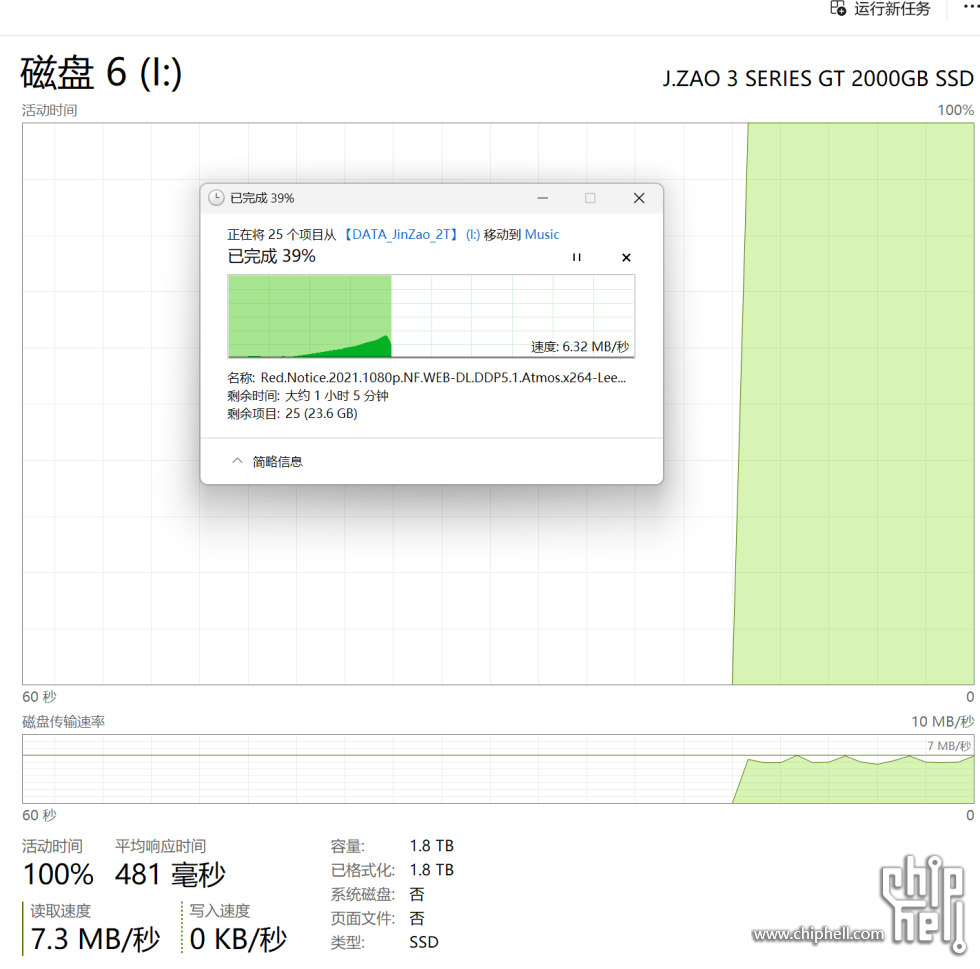Click the 平均响应时间 481 毫秒 value
The width and height of the screenshot is (980, 969).
pyautogui.click(x=170, y=874)
